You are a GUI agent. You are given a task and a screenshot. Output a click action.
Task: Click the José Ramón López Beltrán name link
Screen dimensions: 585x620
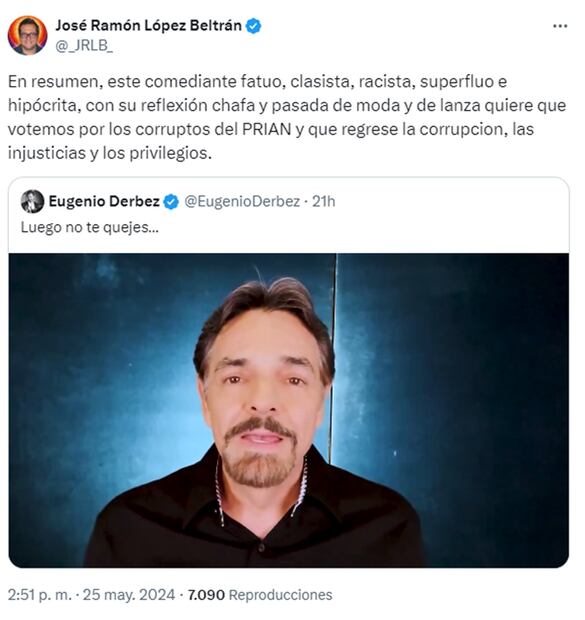[x=148, y=26]
